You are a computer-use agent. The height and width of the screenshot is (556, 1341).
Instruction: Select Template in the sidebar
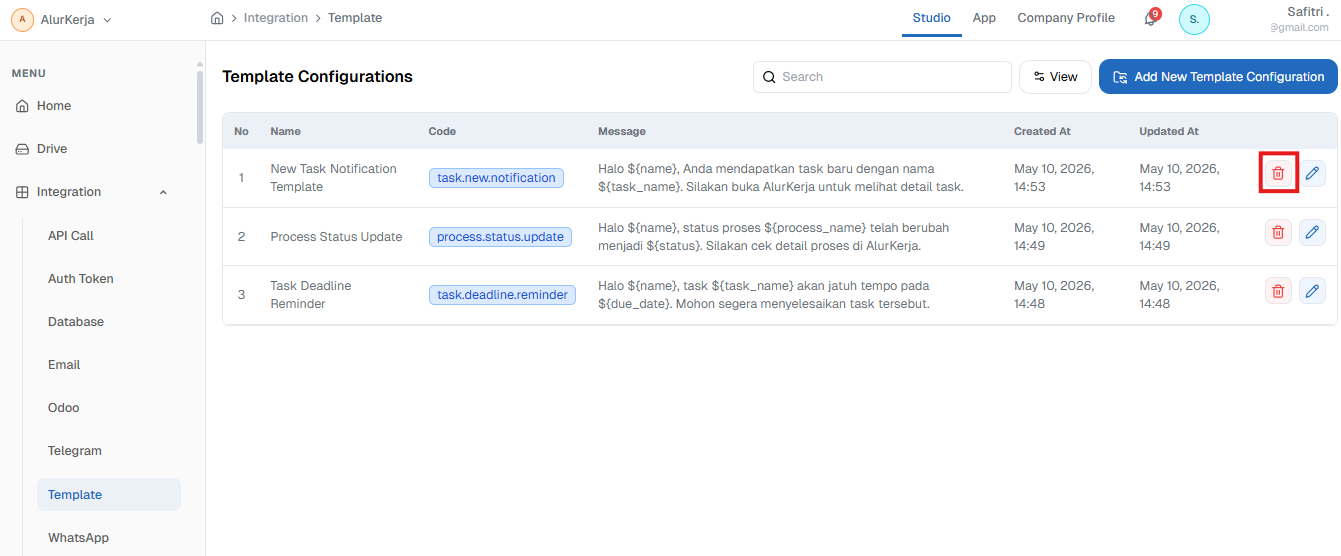click(x=109, y=495)
